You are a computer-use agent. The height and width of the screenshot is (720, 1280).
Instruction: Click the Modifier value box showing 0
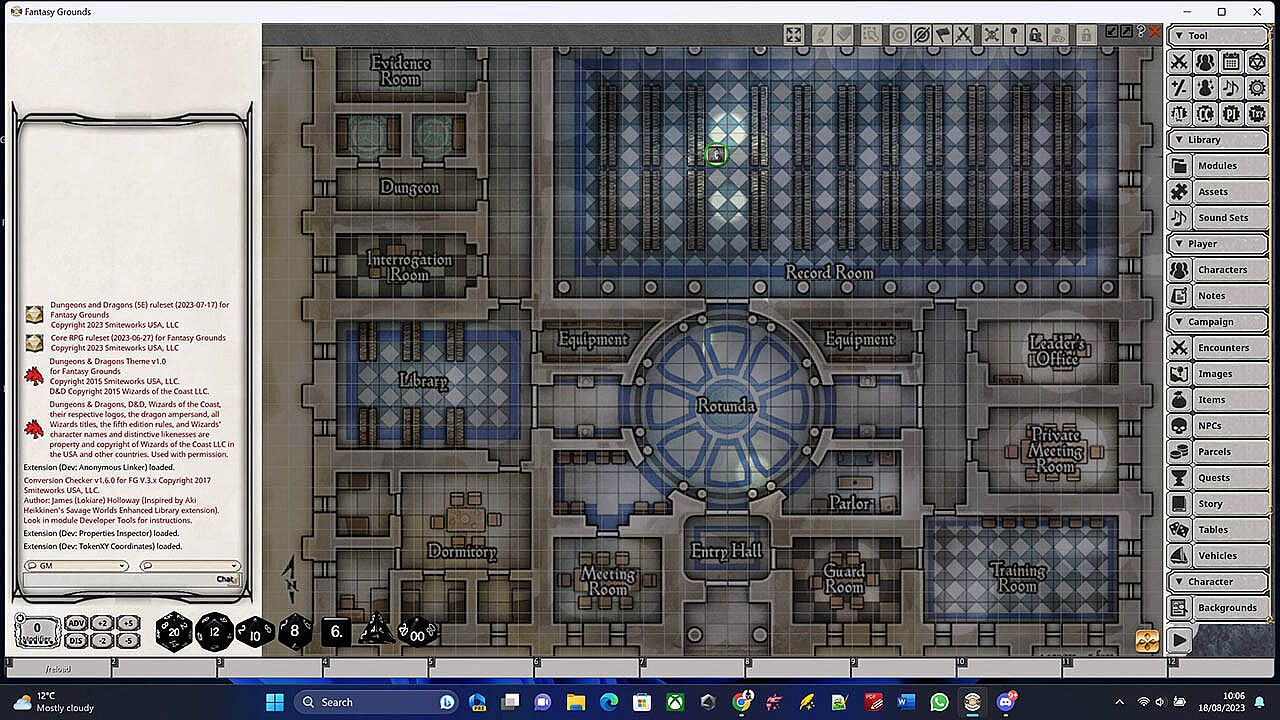tap(38, 631)
